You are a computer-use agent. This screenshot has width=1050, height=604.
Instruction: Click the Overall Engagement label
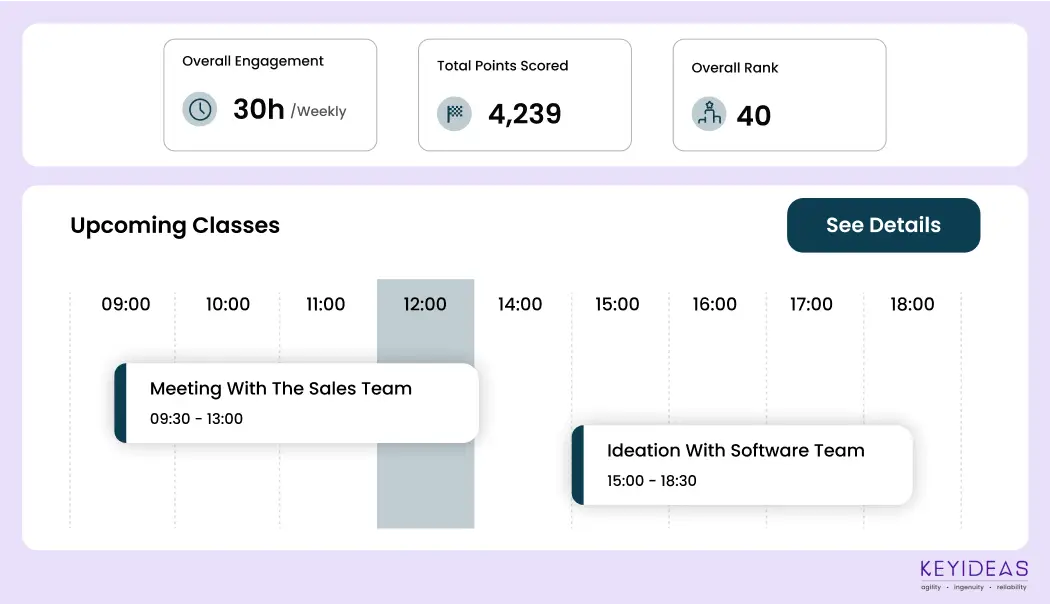[x=252, y=61]
